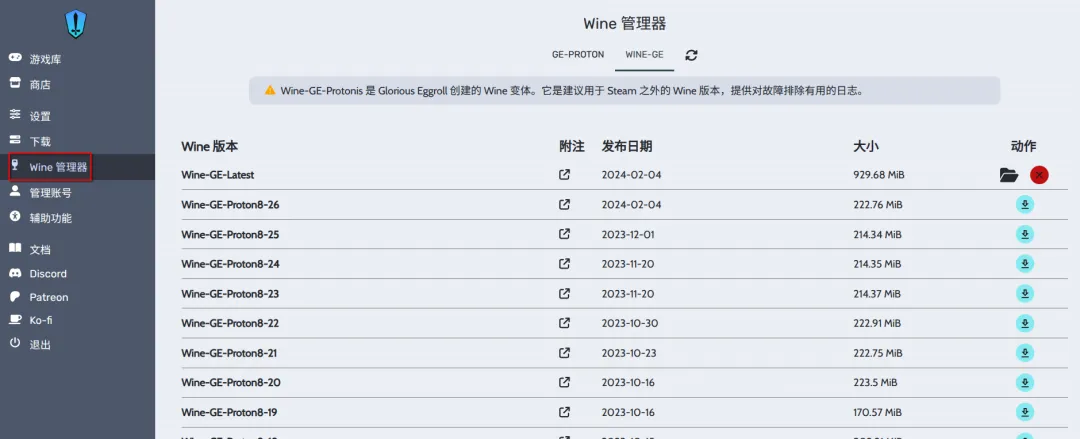Switch to the WINE-GE tab
This screenshot has height=439, width=1080.
click(x=644, y=54)
